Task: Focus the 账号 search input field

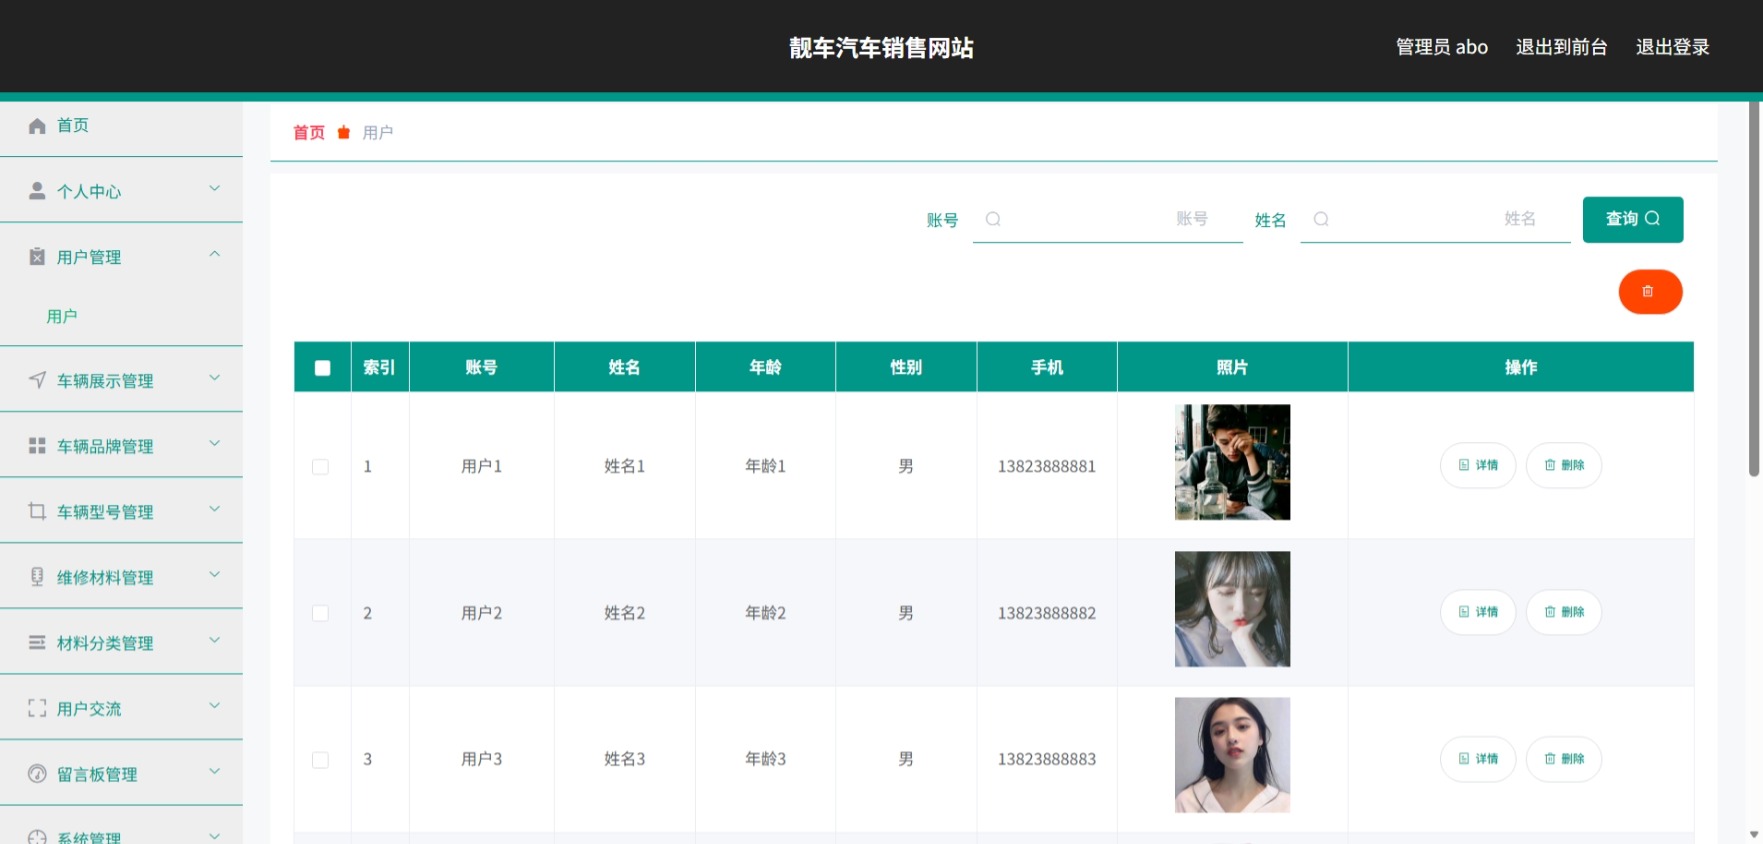Action: click(1108, 219)
